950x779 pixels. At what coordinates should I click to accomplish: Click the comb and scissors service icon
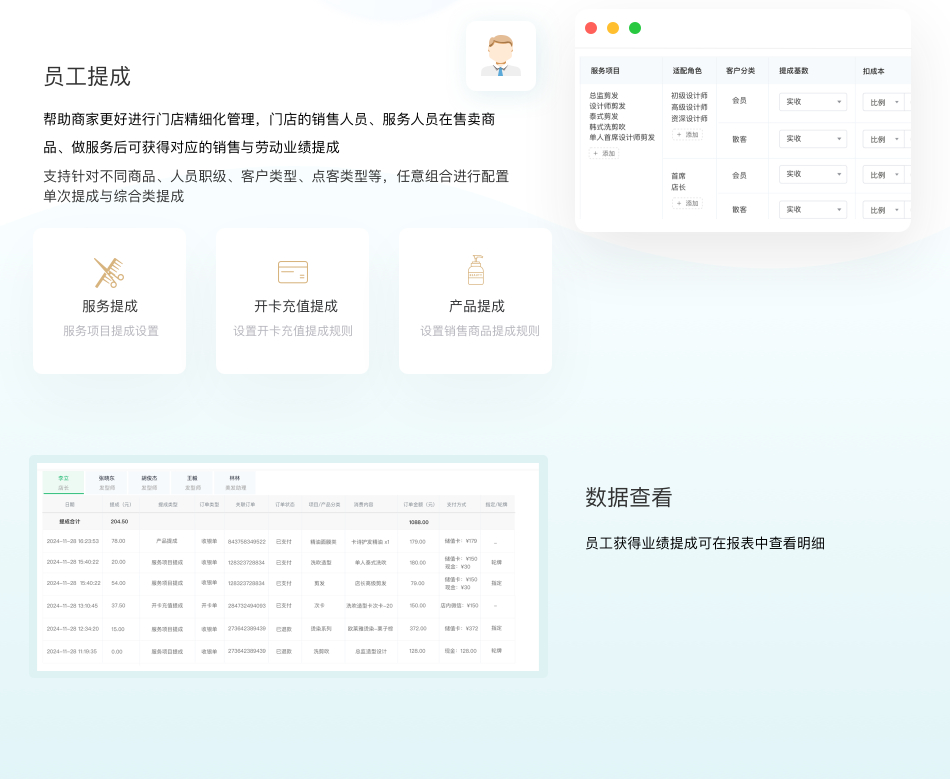[109, 272]
